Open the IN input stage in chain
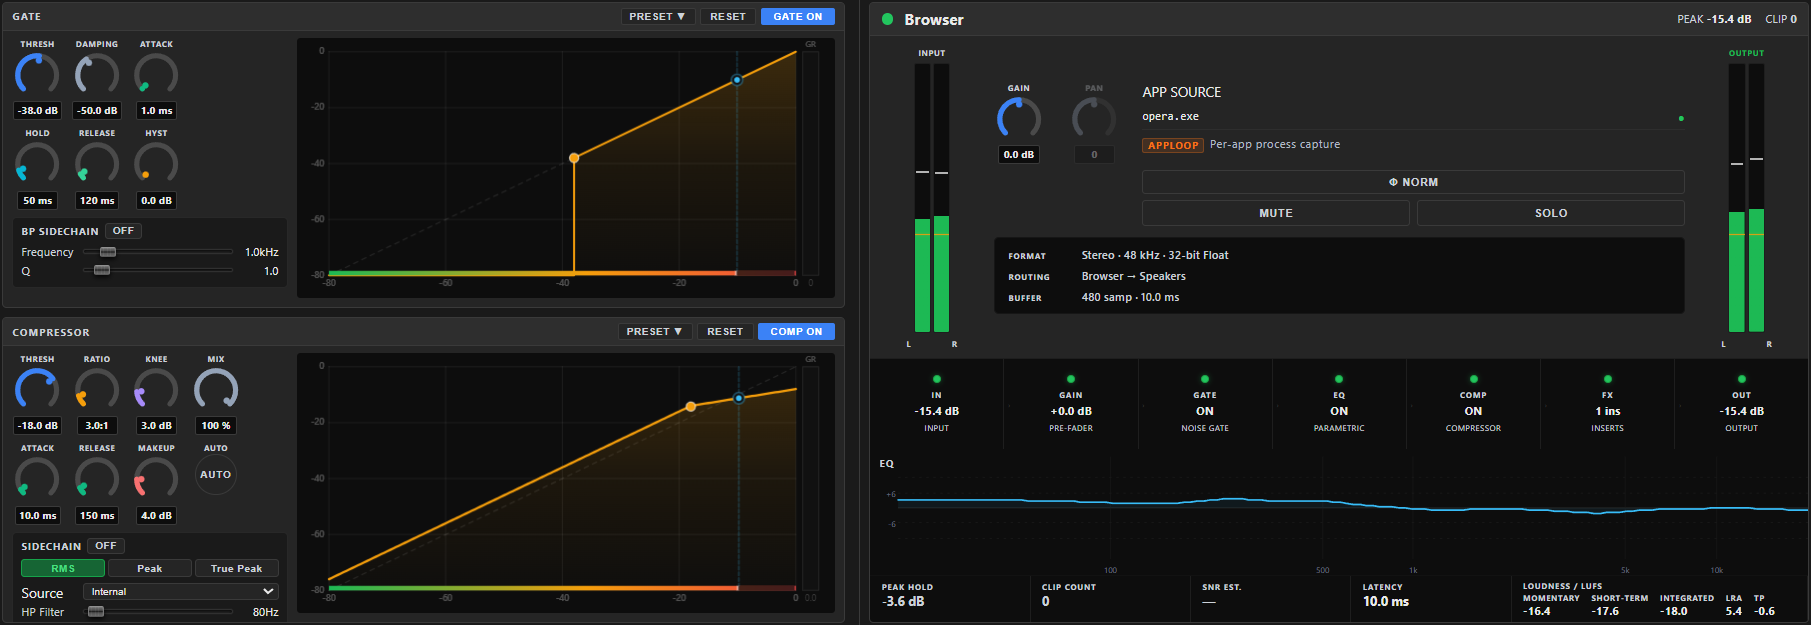The image size is (1811, 625). pyautogui.click(x=937, y=403)
